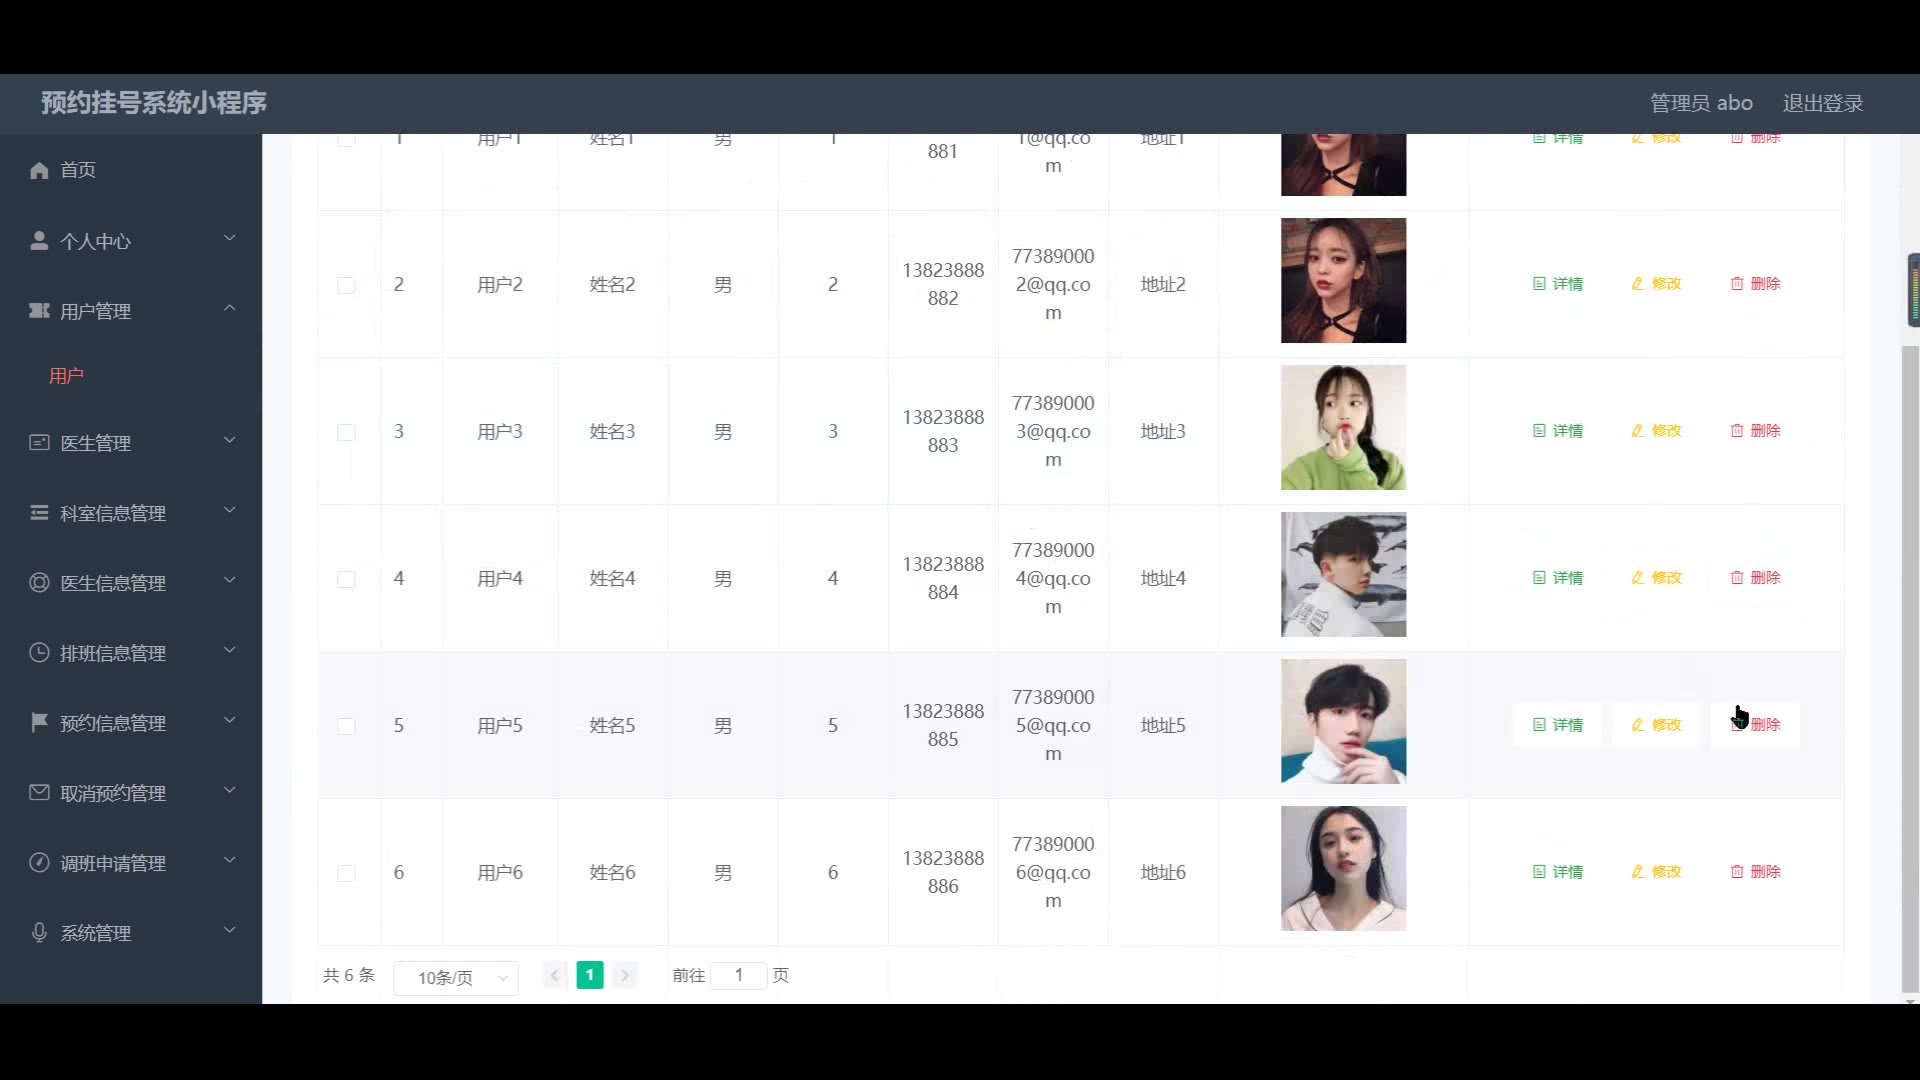This screenshot has height=1080, width=1920.
Task: Tick the checkbox for row 用户4
Action: coord(346,579)
